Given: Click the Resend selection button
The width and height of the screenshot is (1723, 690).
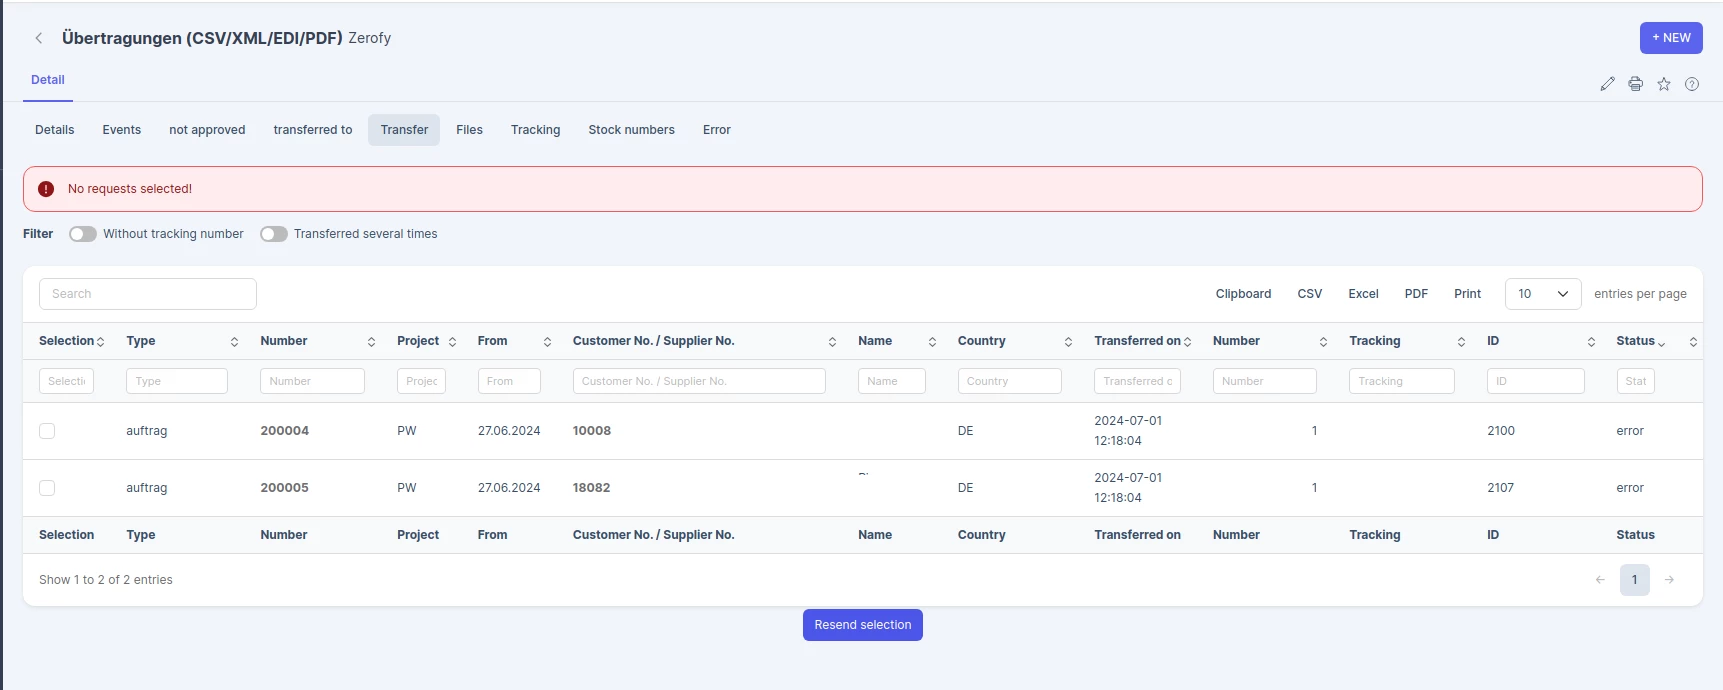Looking at the screenshot, I should [863, 625].
